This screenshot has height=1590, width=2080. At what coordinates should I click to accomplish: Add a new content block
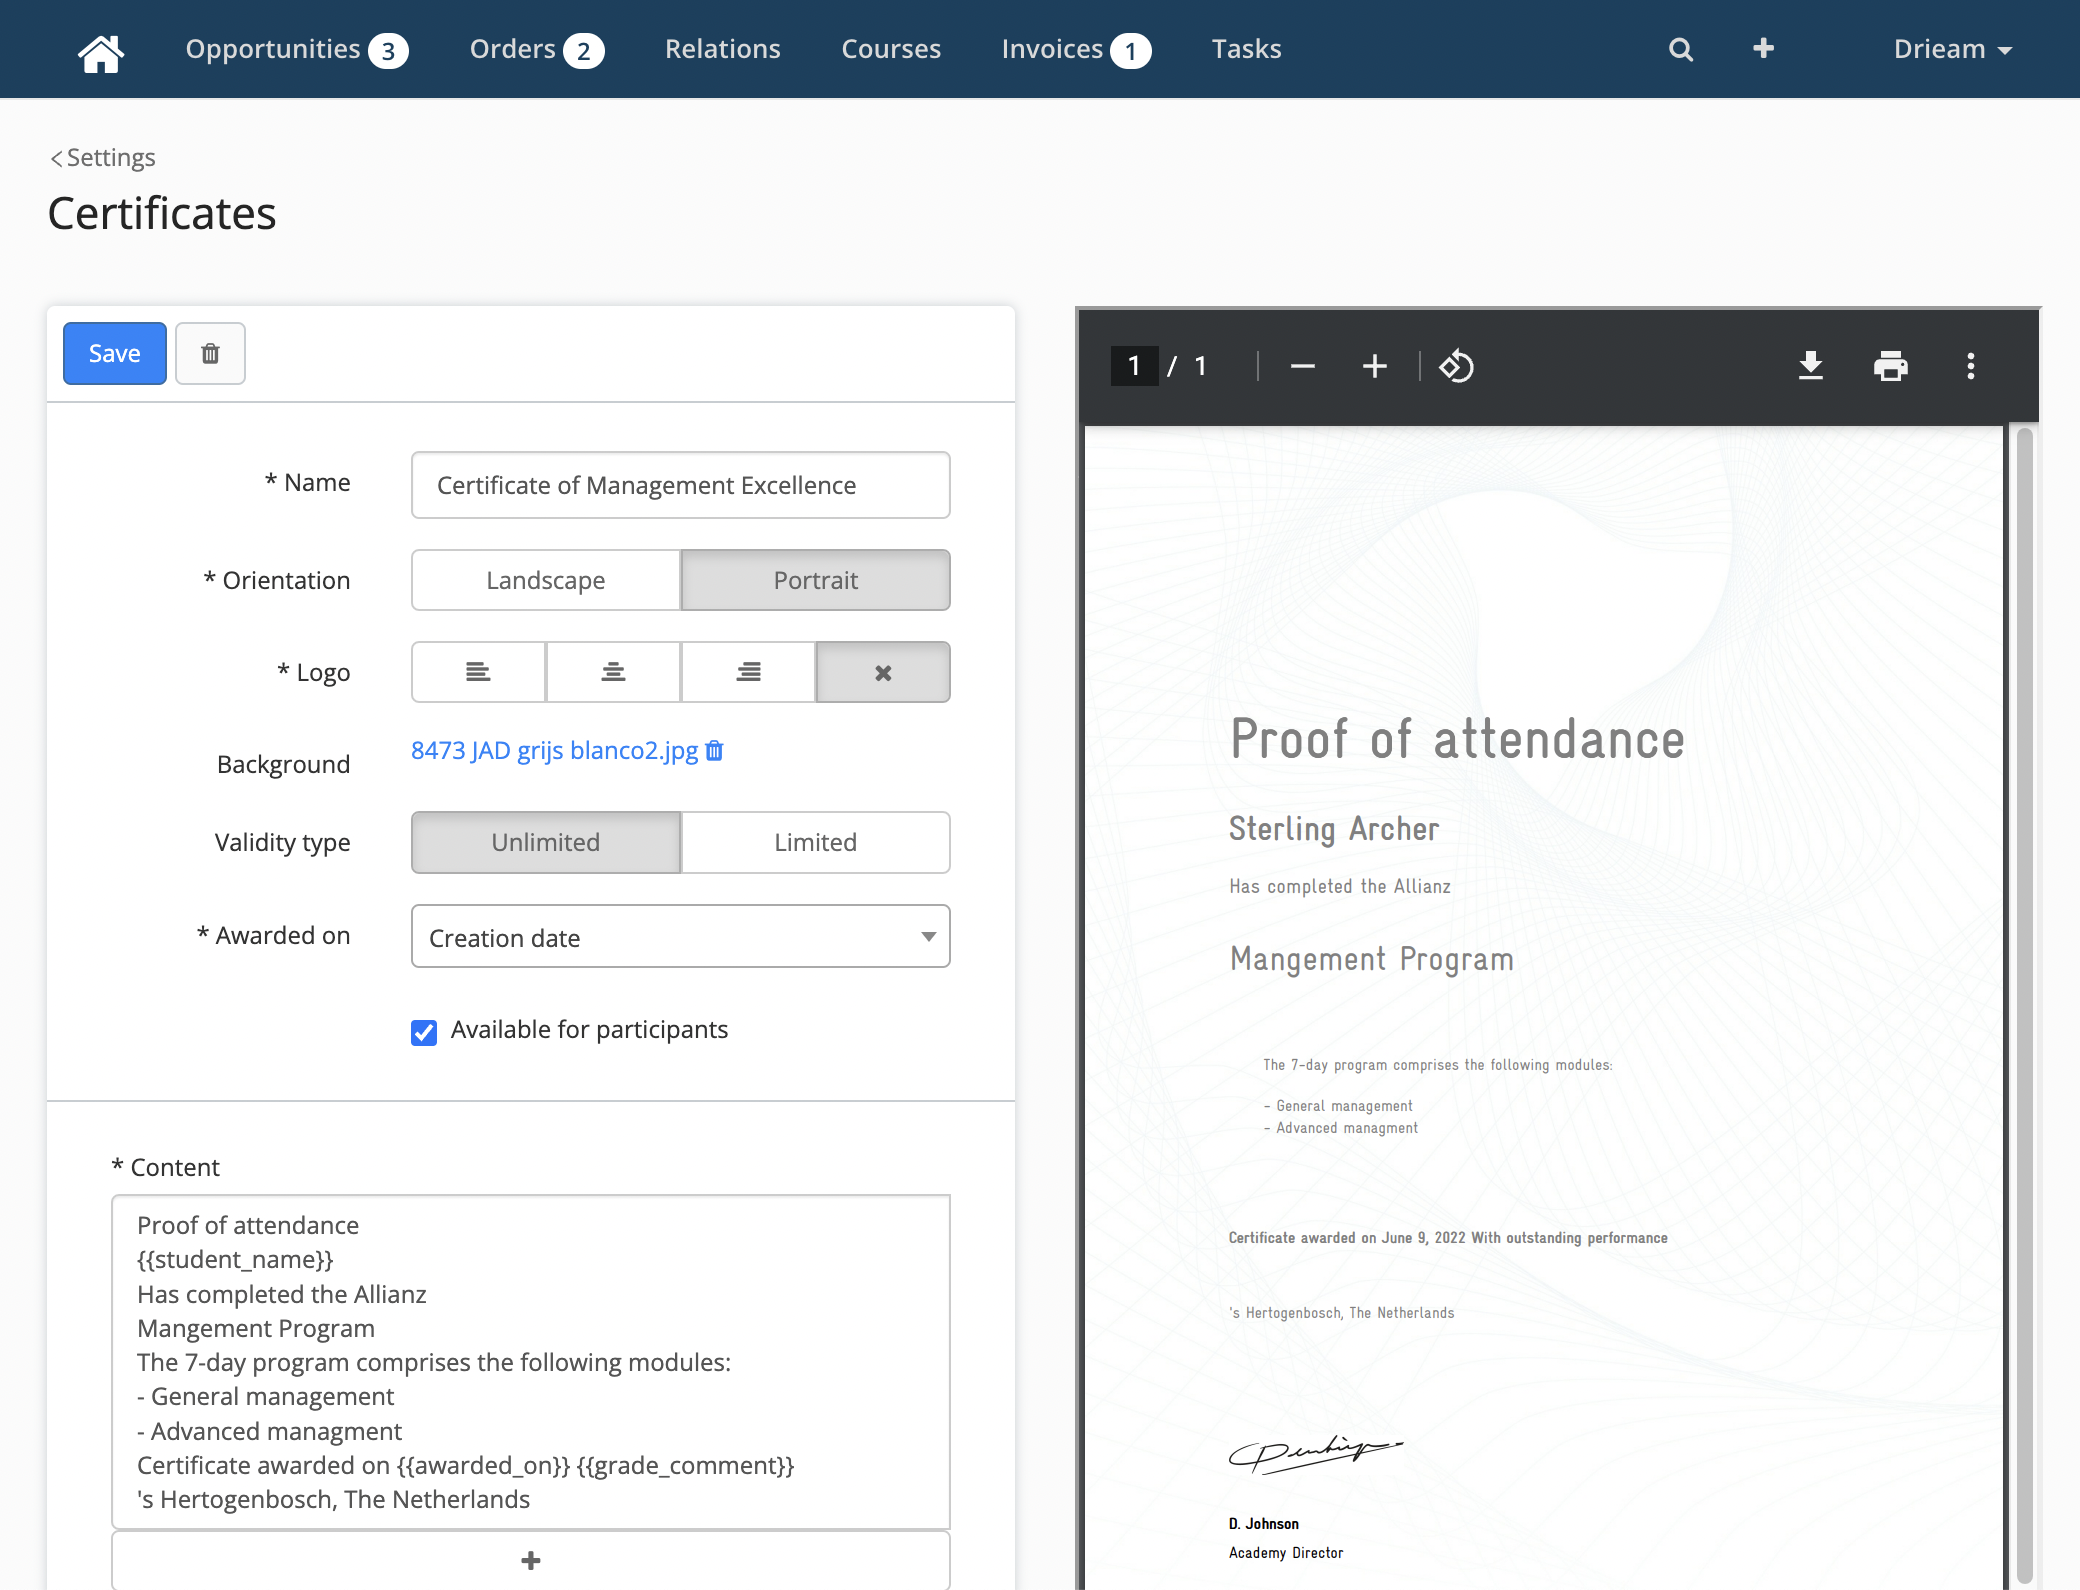531,1560
